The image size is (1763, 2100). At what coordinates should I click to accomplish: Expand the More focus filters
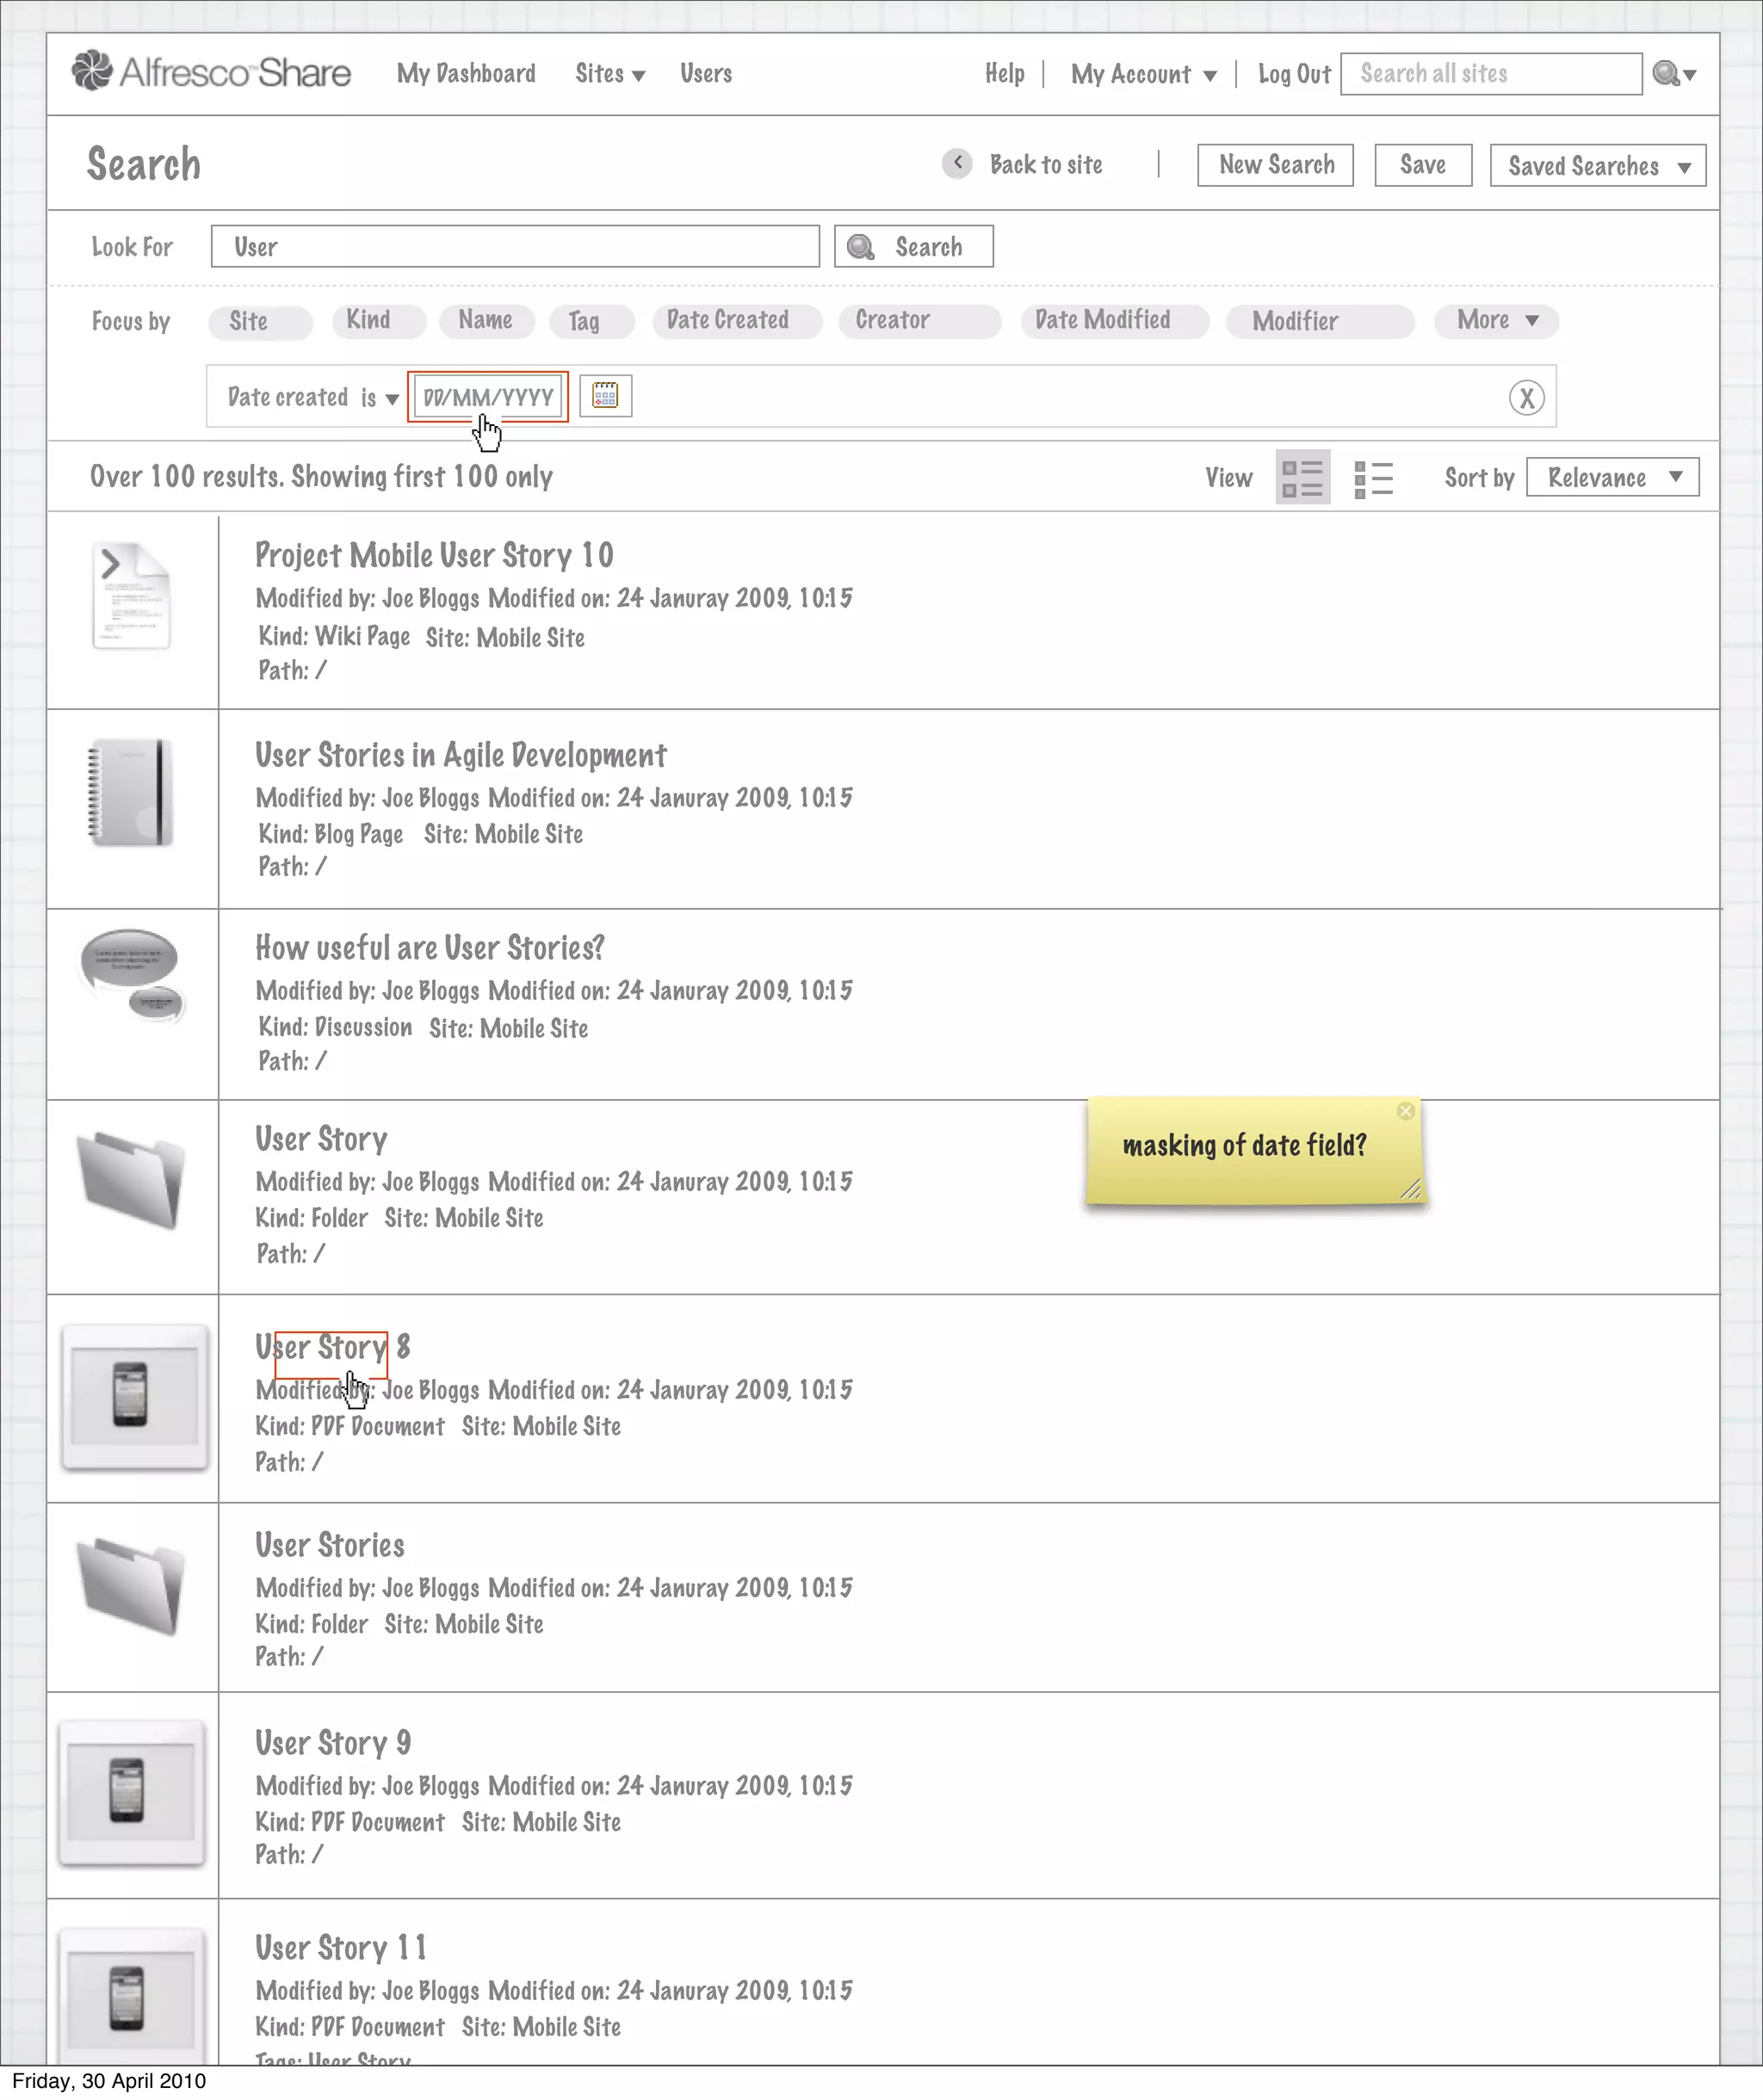click(x=1496, y=321)
